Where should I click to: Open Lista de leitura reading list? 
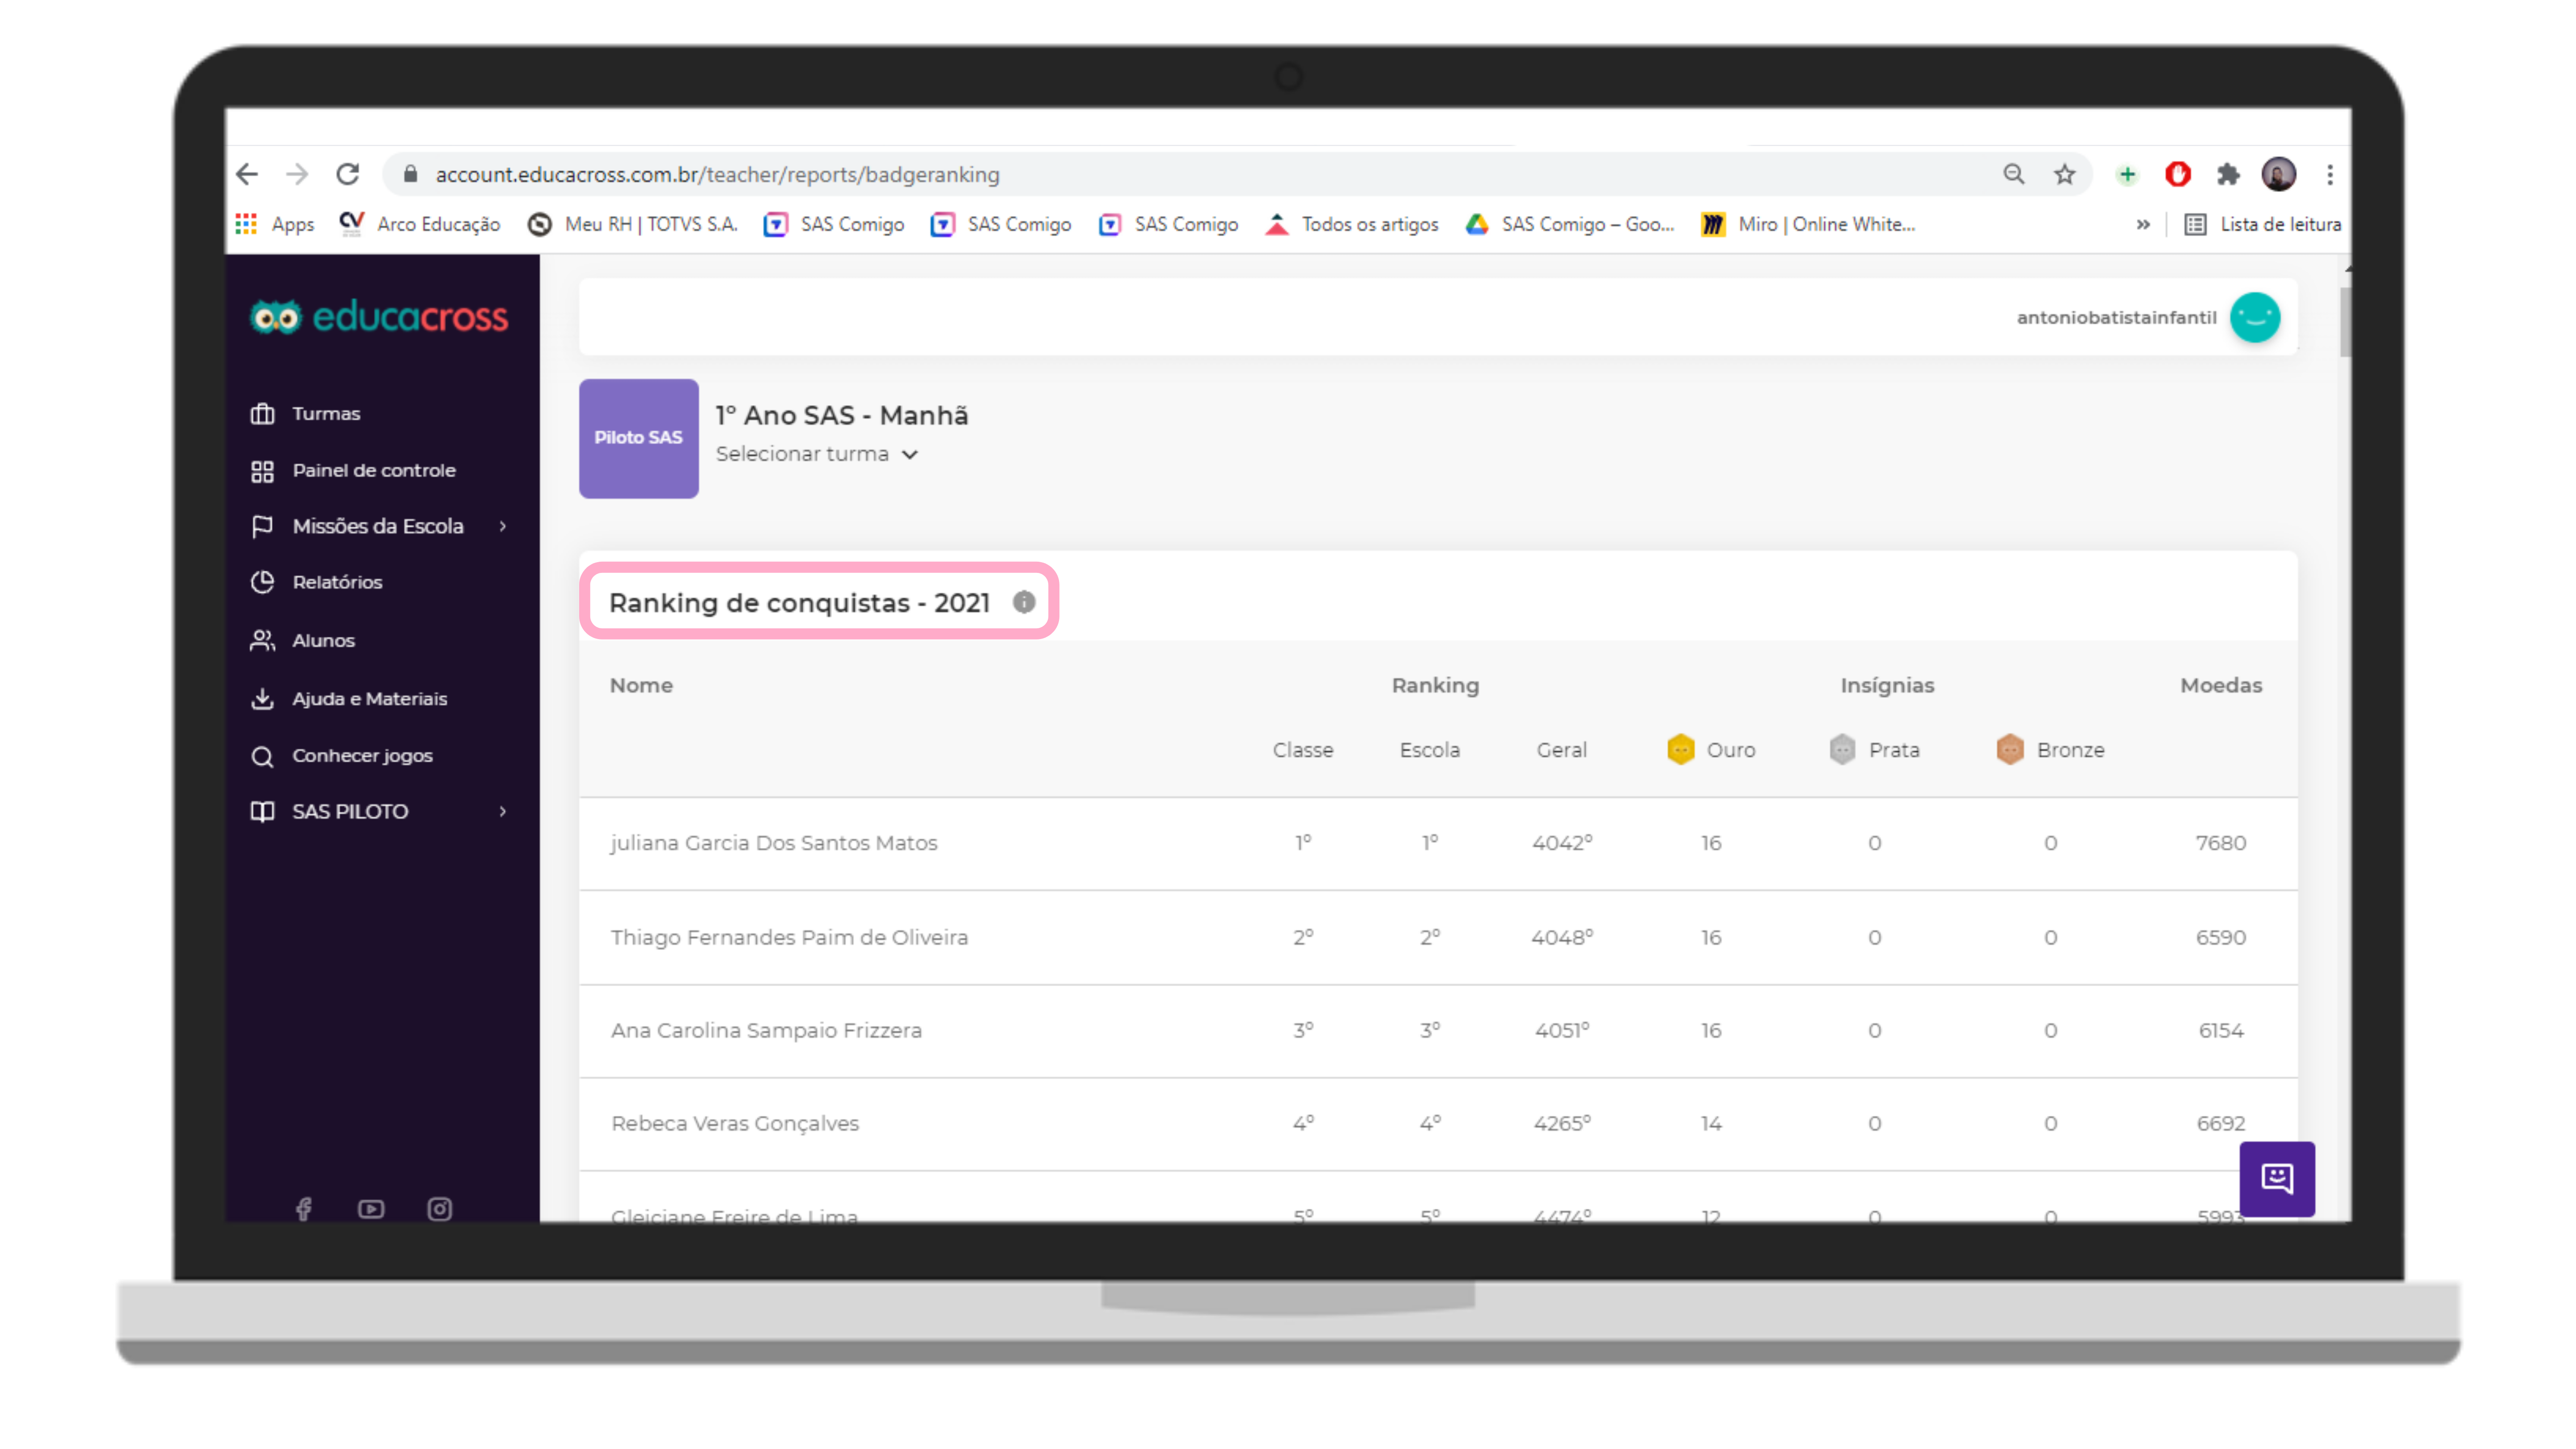pos(2263,224)
